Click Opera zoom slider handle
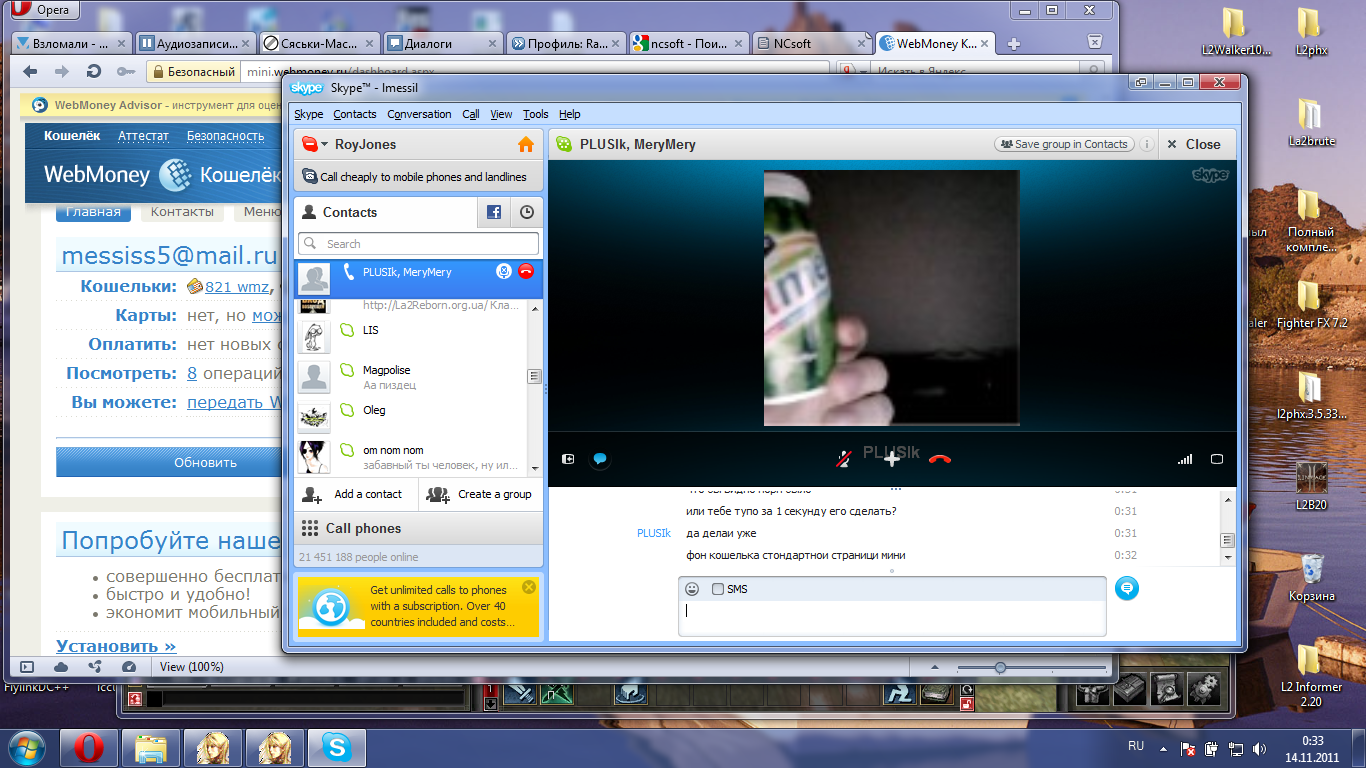The height and width of the screenshot is (768, 1366). [999, 667]
